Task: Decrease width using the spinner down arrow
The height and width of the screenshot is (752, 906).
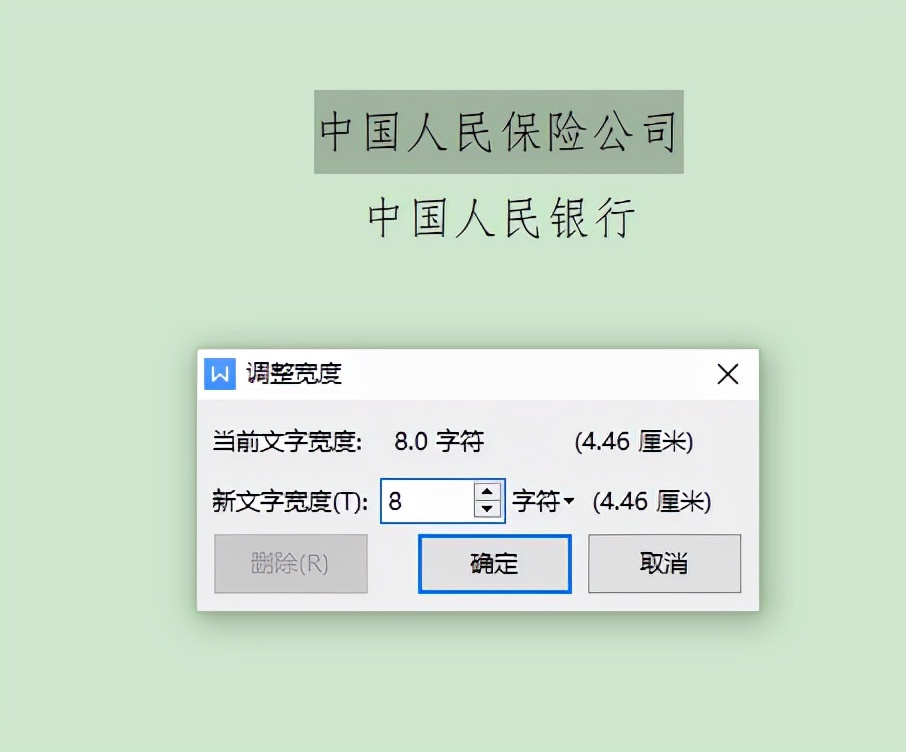Action: click(487, 509)
